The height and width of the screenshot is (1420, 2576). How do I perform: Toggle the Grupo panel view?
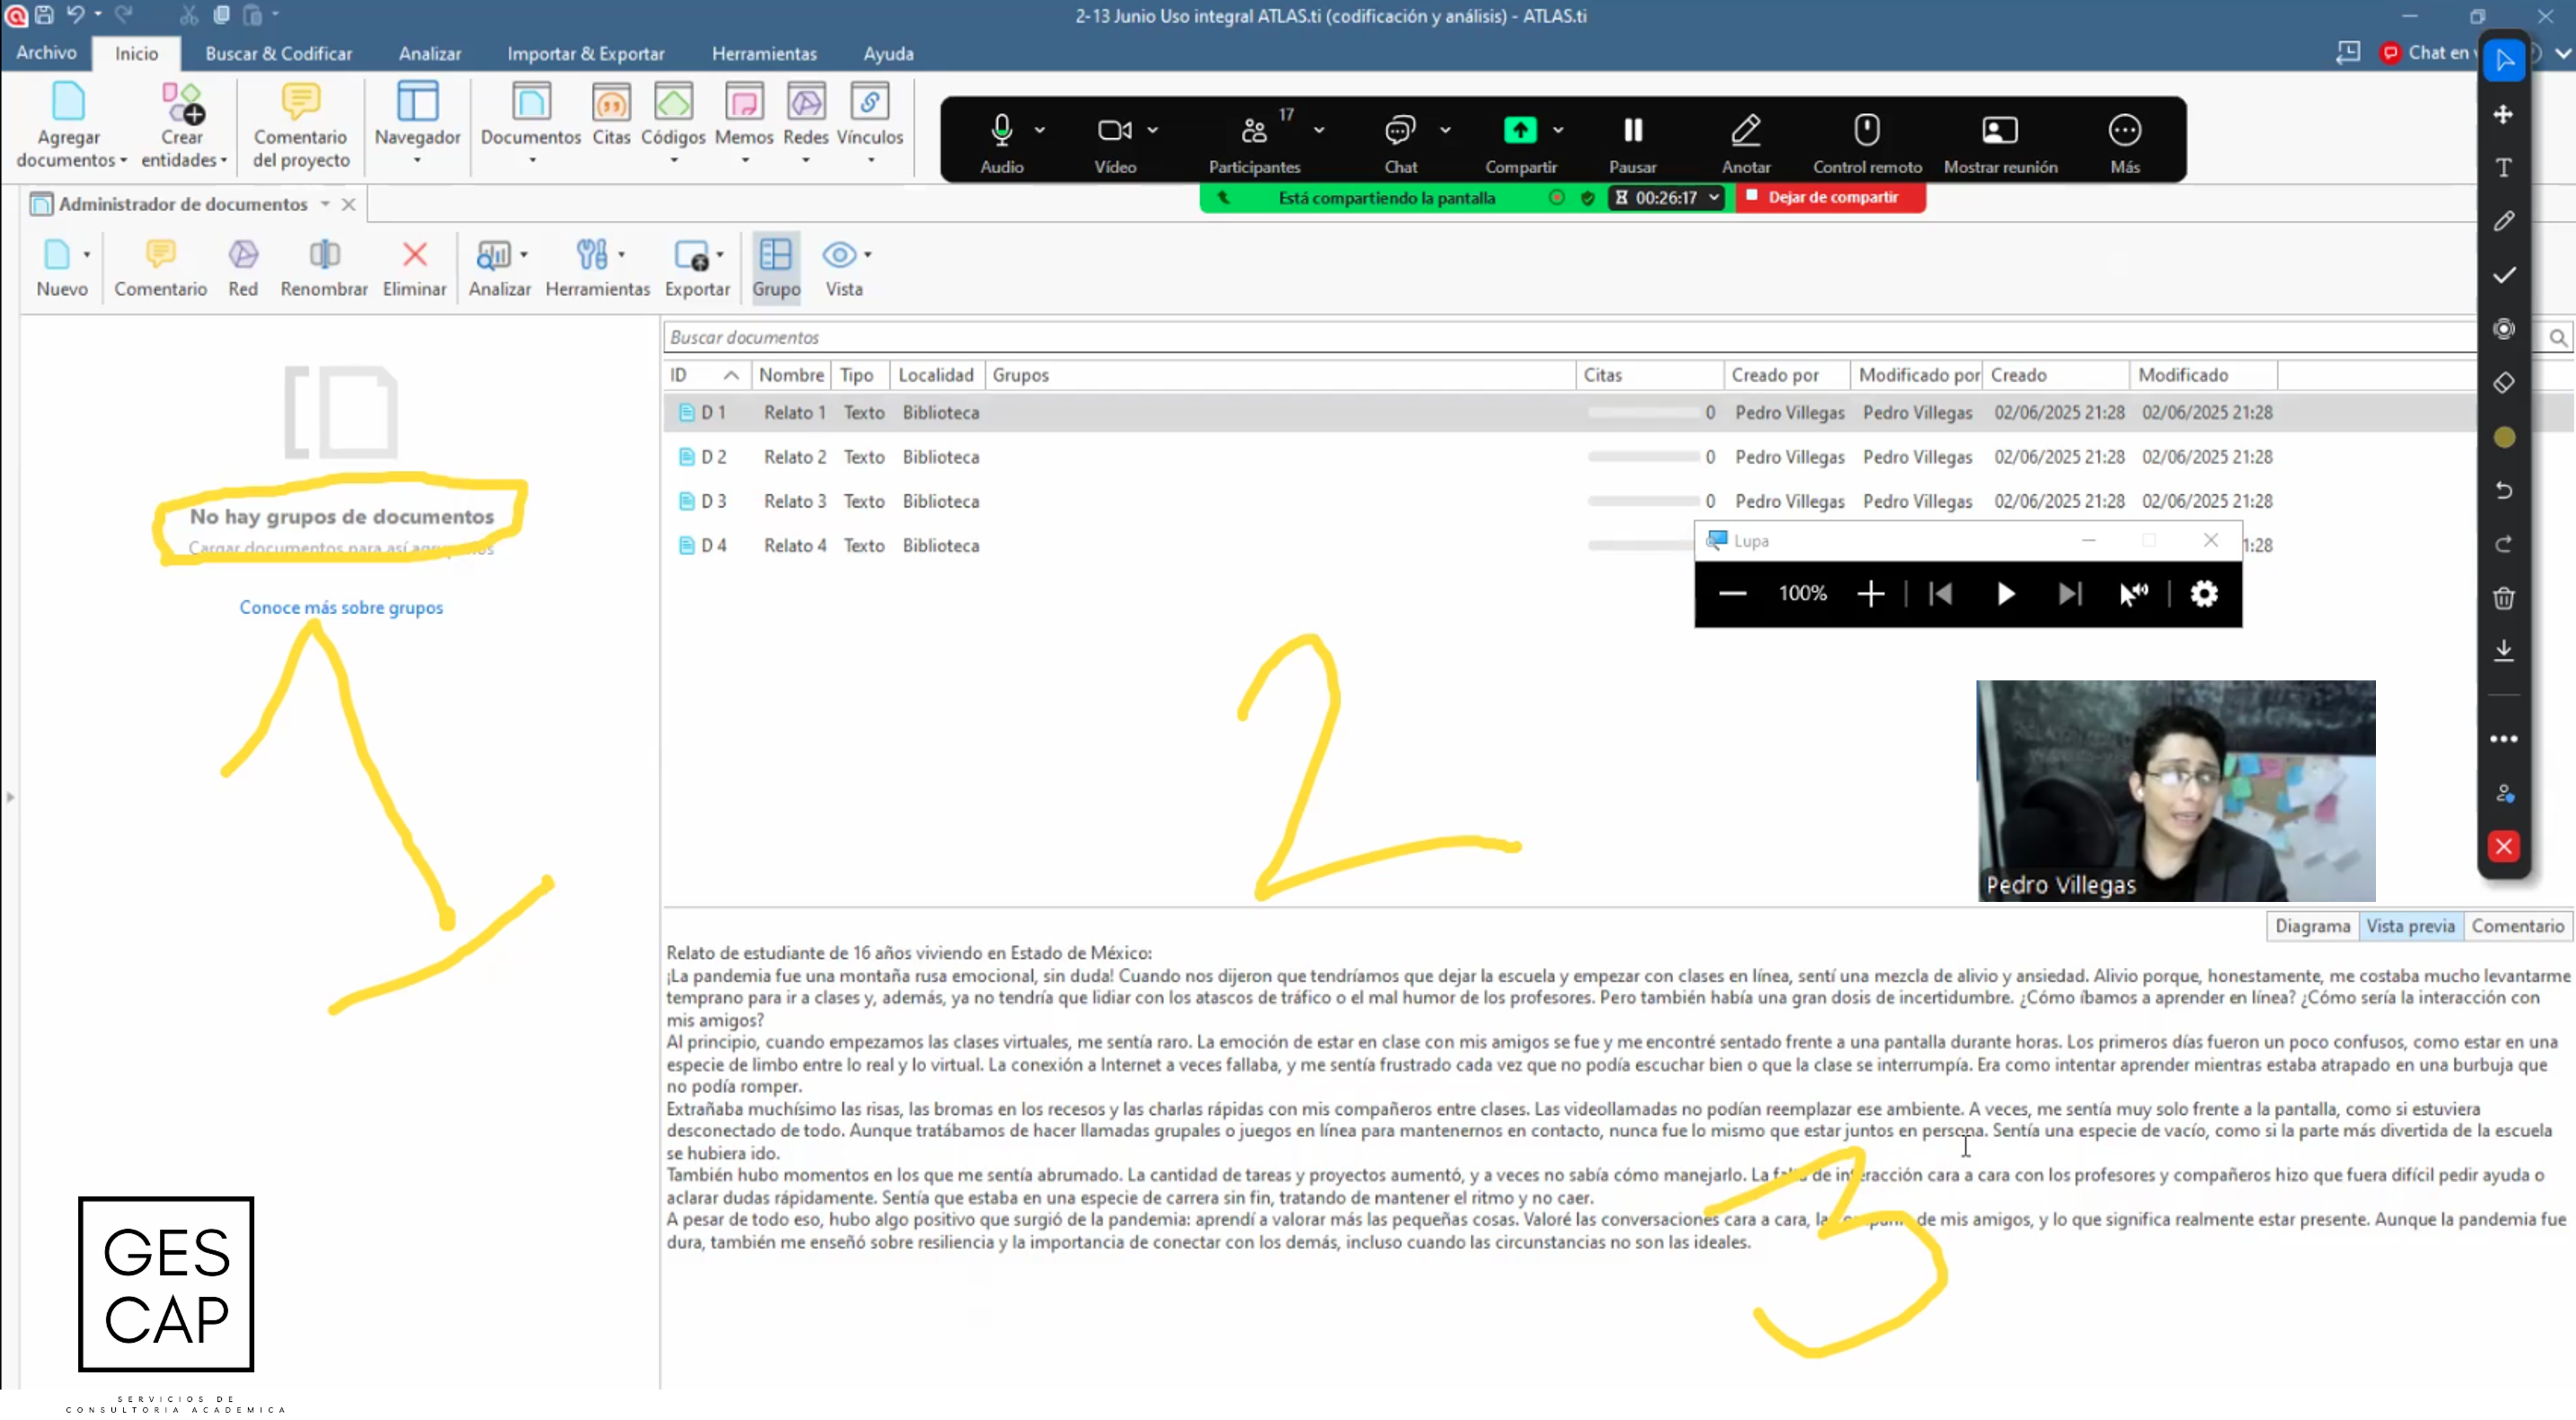point(776,267)
